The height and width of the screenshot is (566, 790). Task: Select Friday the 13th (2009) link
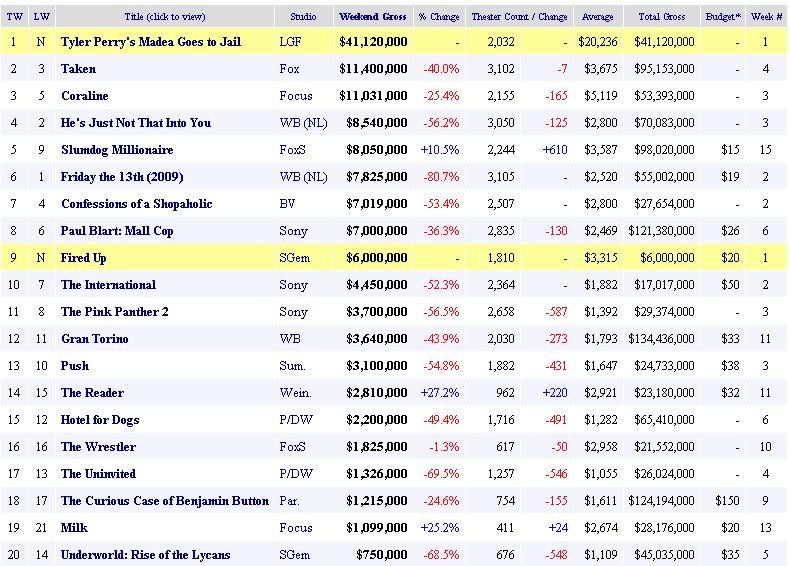click(x=116, y=177)
